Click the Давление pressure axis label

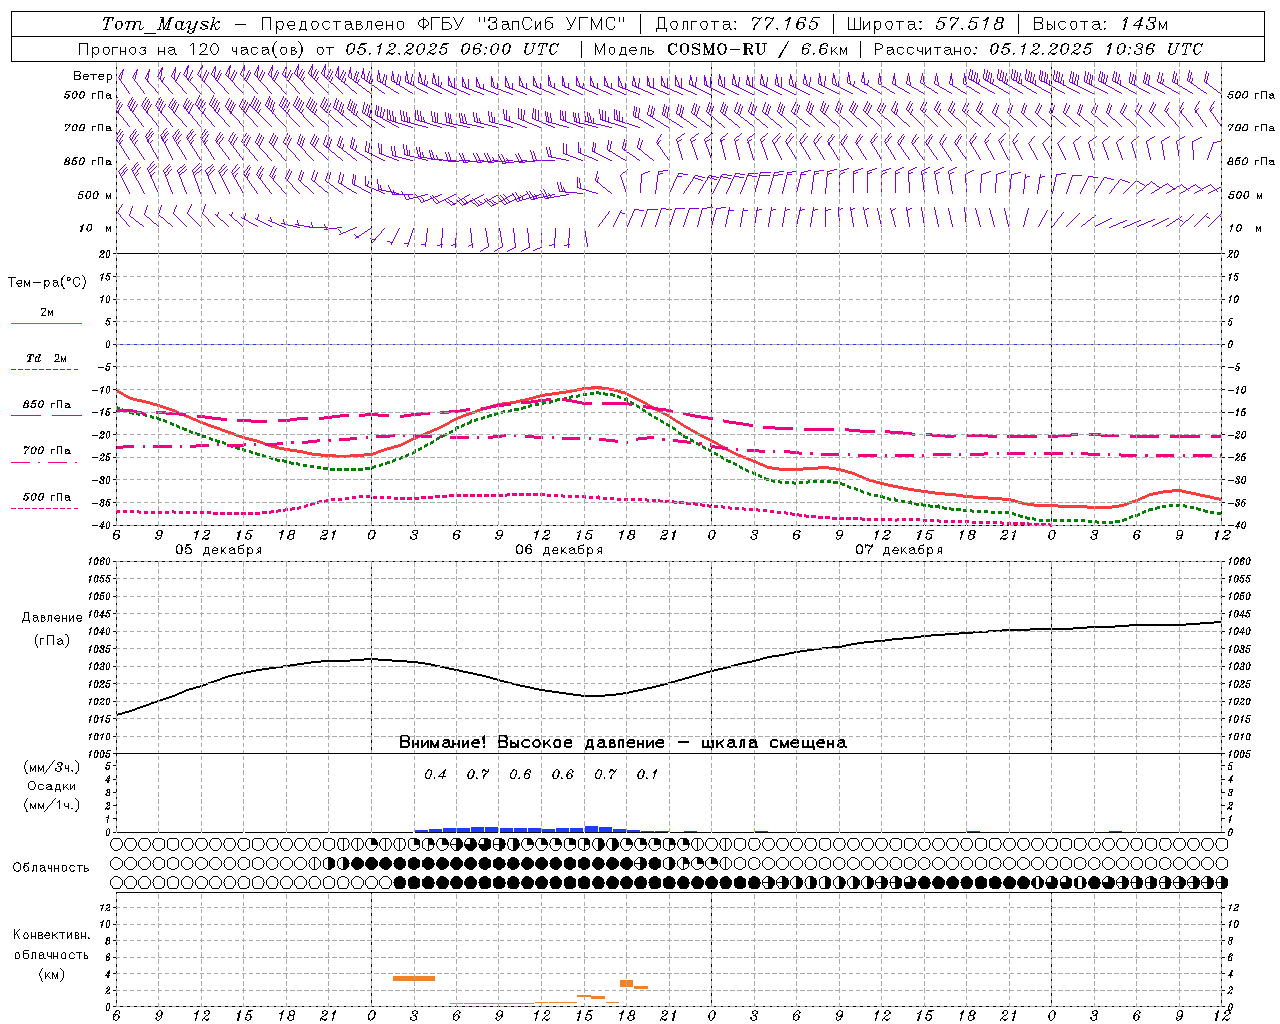tap(51, 618)
